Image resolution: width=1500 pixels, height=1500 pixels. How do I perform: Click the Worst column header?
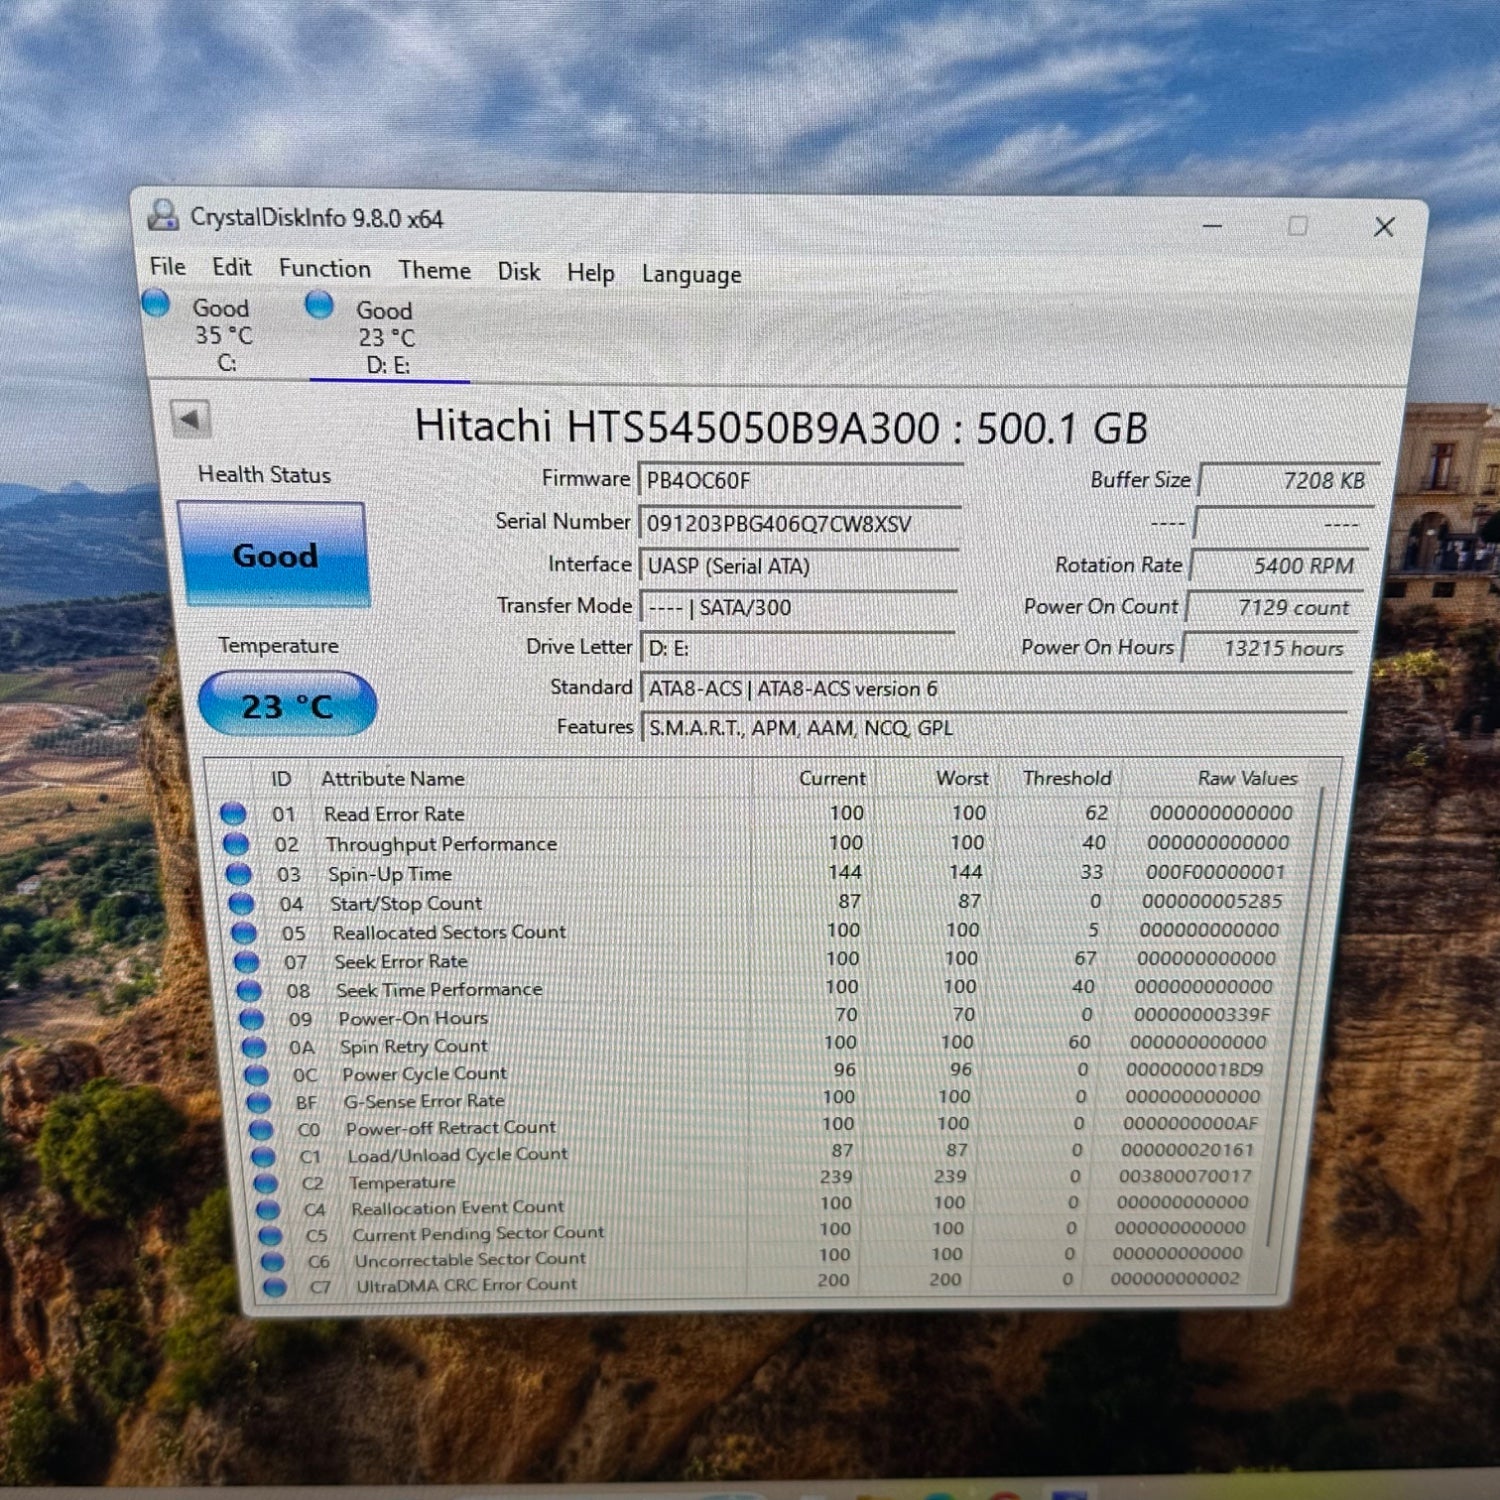click(962, 777)
